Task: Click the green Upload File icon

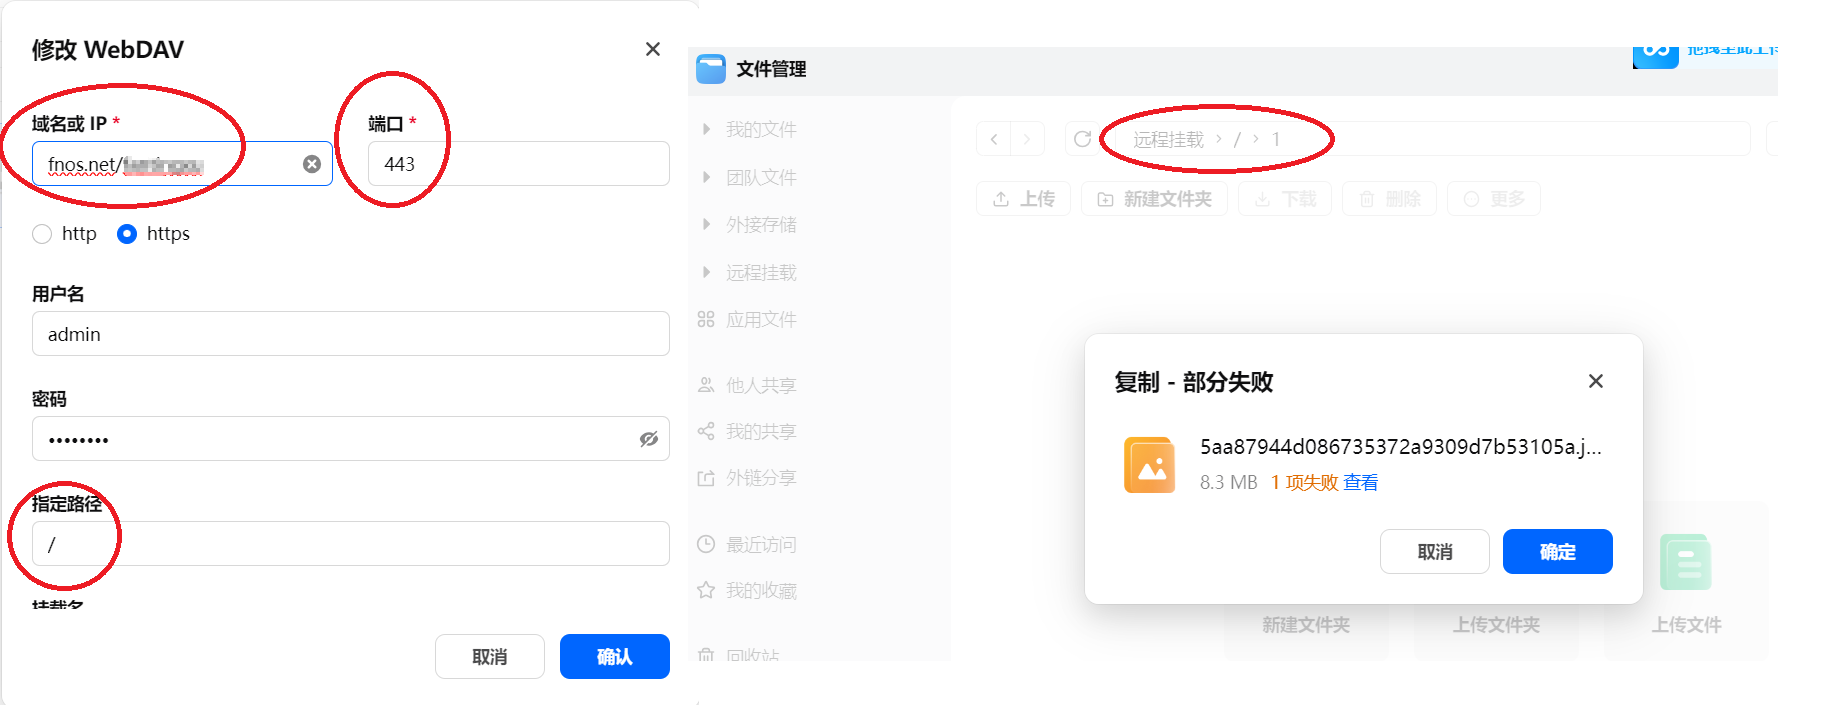Action: point(1686,562)
